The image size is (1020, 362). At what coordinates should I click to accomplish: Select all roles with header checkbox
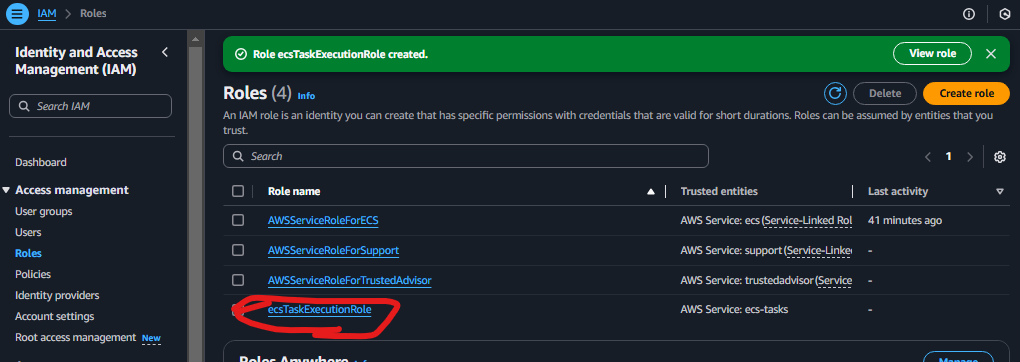coord(238,191)
